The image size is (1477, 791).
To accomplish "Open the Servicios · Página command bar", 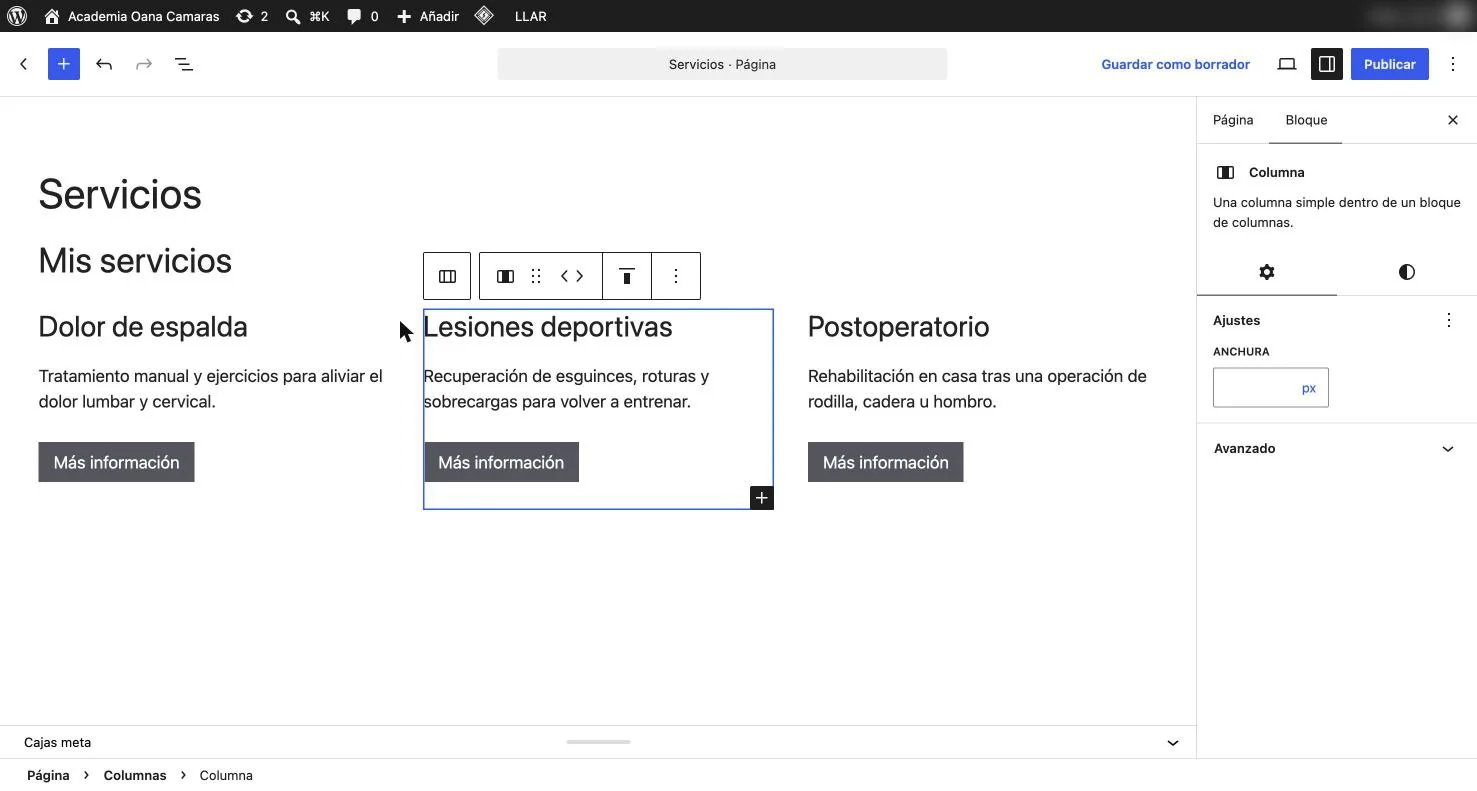I will click(722, 64).
